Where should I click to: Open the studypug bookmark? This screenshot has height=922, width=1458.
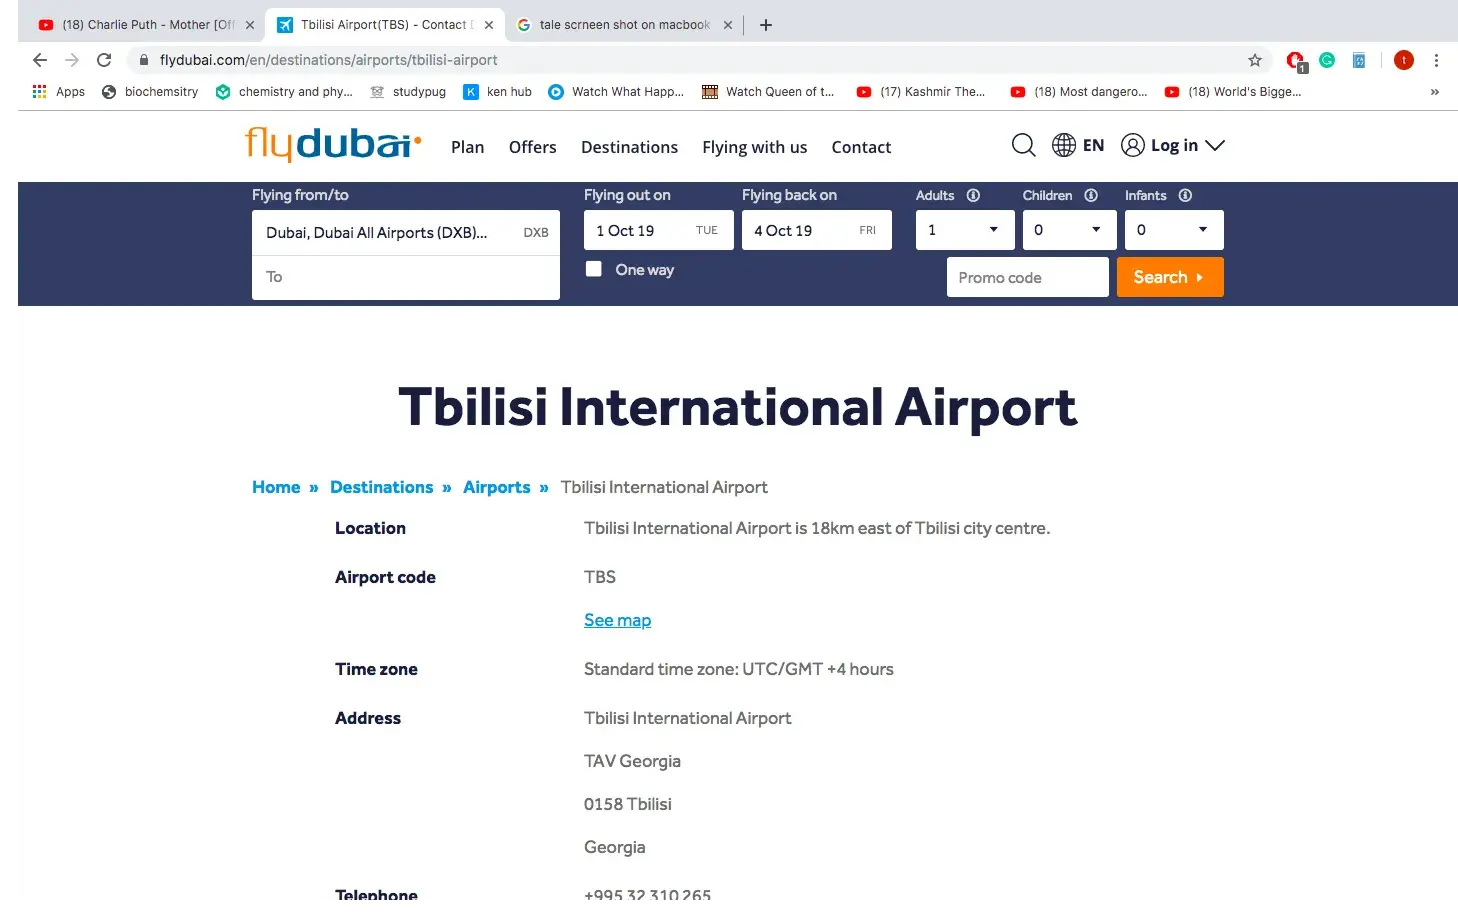point(408,92)
